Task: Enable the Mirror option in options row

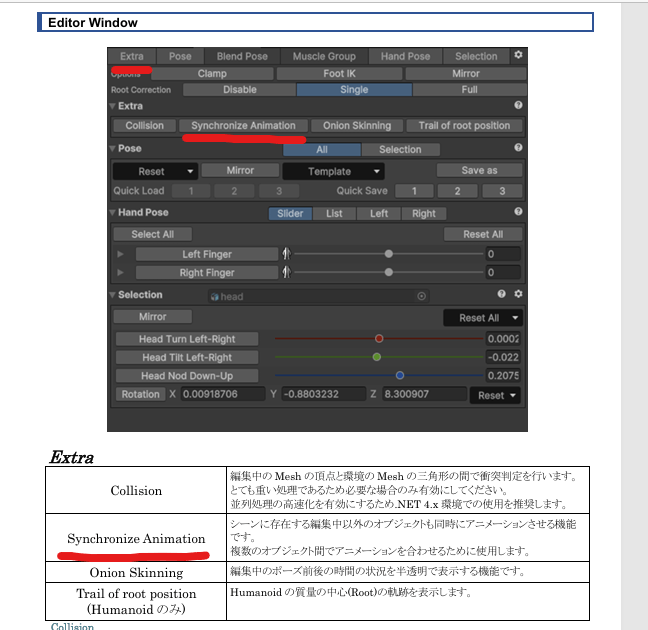Action: click(466, 74)
